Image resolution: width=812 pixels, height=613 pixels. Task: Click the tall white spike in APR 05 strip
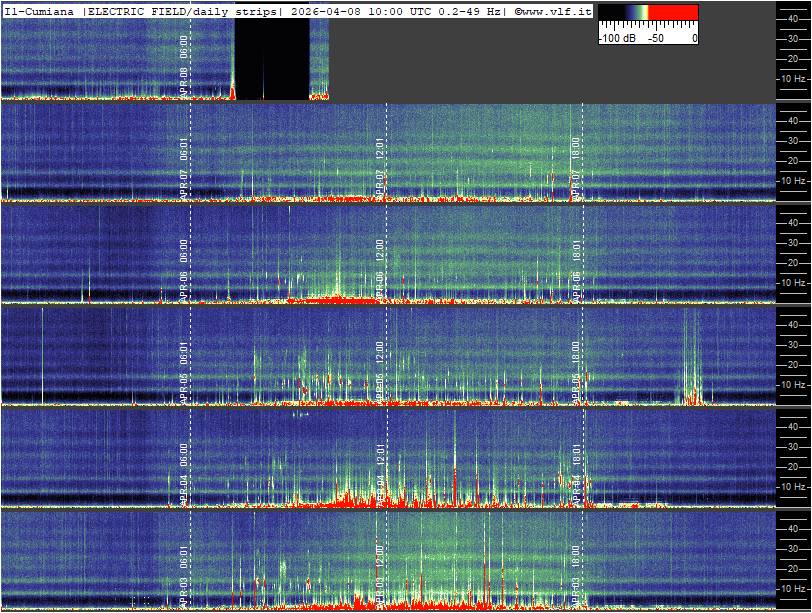42,355
